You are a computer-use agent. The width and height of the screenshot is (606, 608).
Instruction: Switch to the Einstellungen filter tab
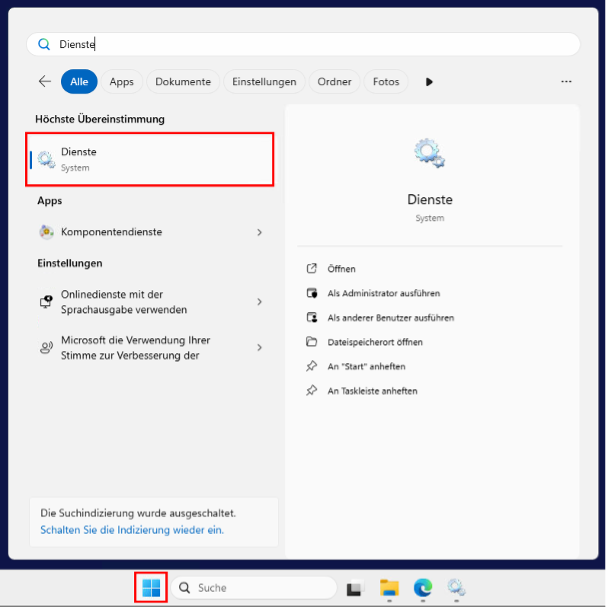[264, 81]
